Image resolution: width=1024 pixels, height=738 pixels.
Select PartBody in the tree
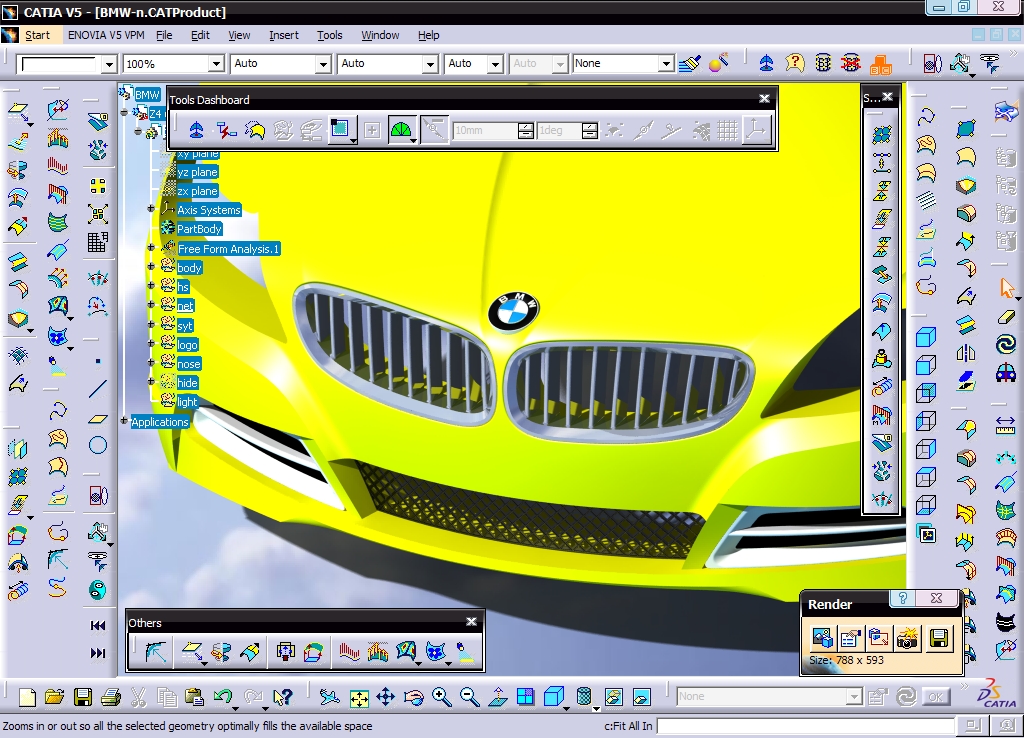[x=199, y=229]
